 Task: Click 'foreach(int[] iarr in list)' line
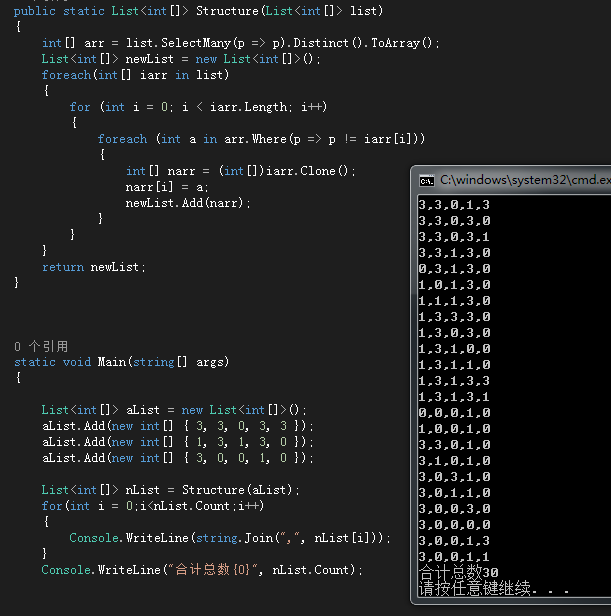(x=136, y=75)
